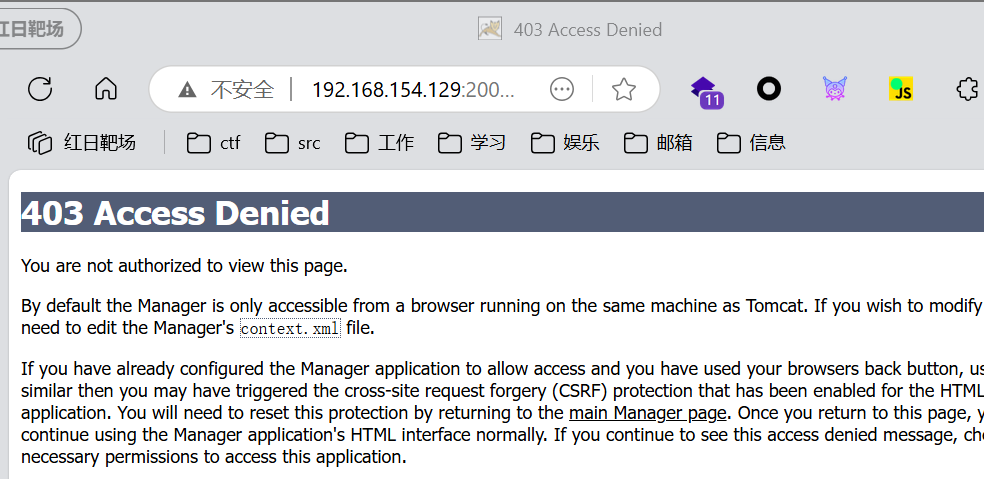Image resolution: width=984 pixels, height=479 pixels.
Task: Click 'You are not authorized to view this page.'
Action: pos(184,266)
